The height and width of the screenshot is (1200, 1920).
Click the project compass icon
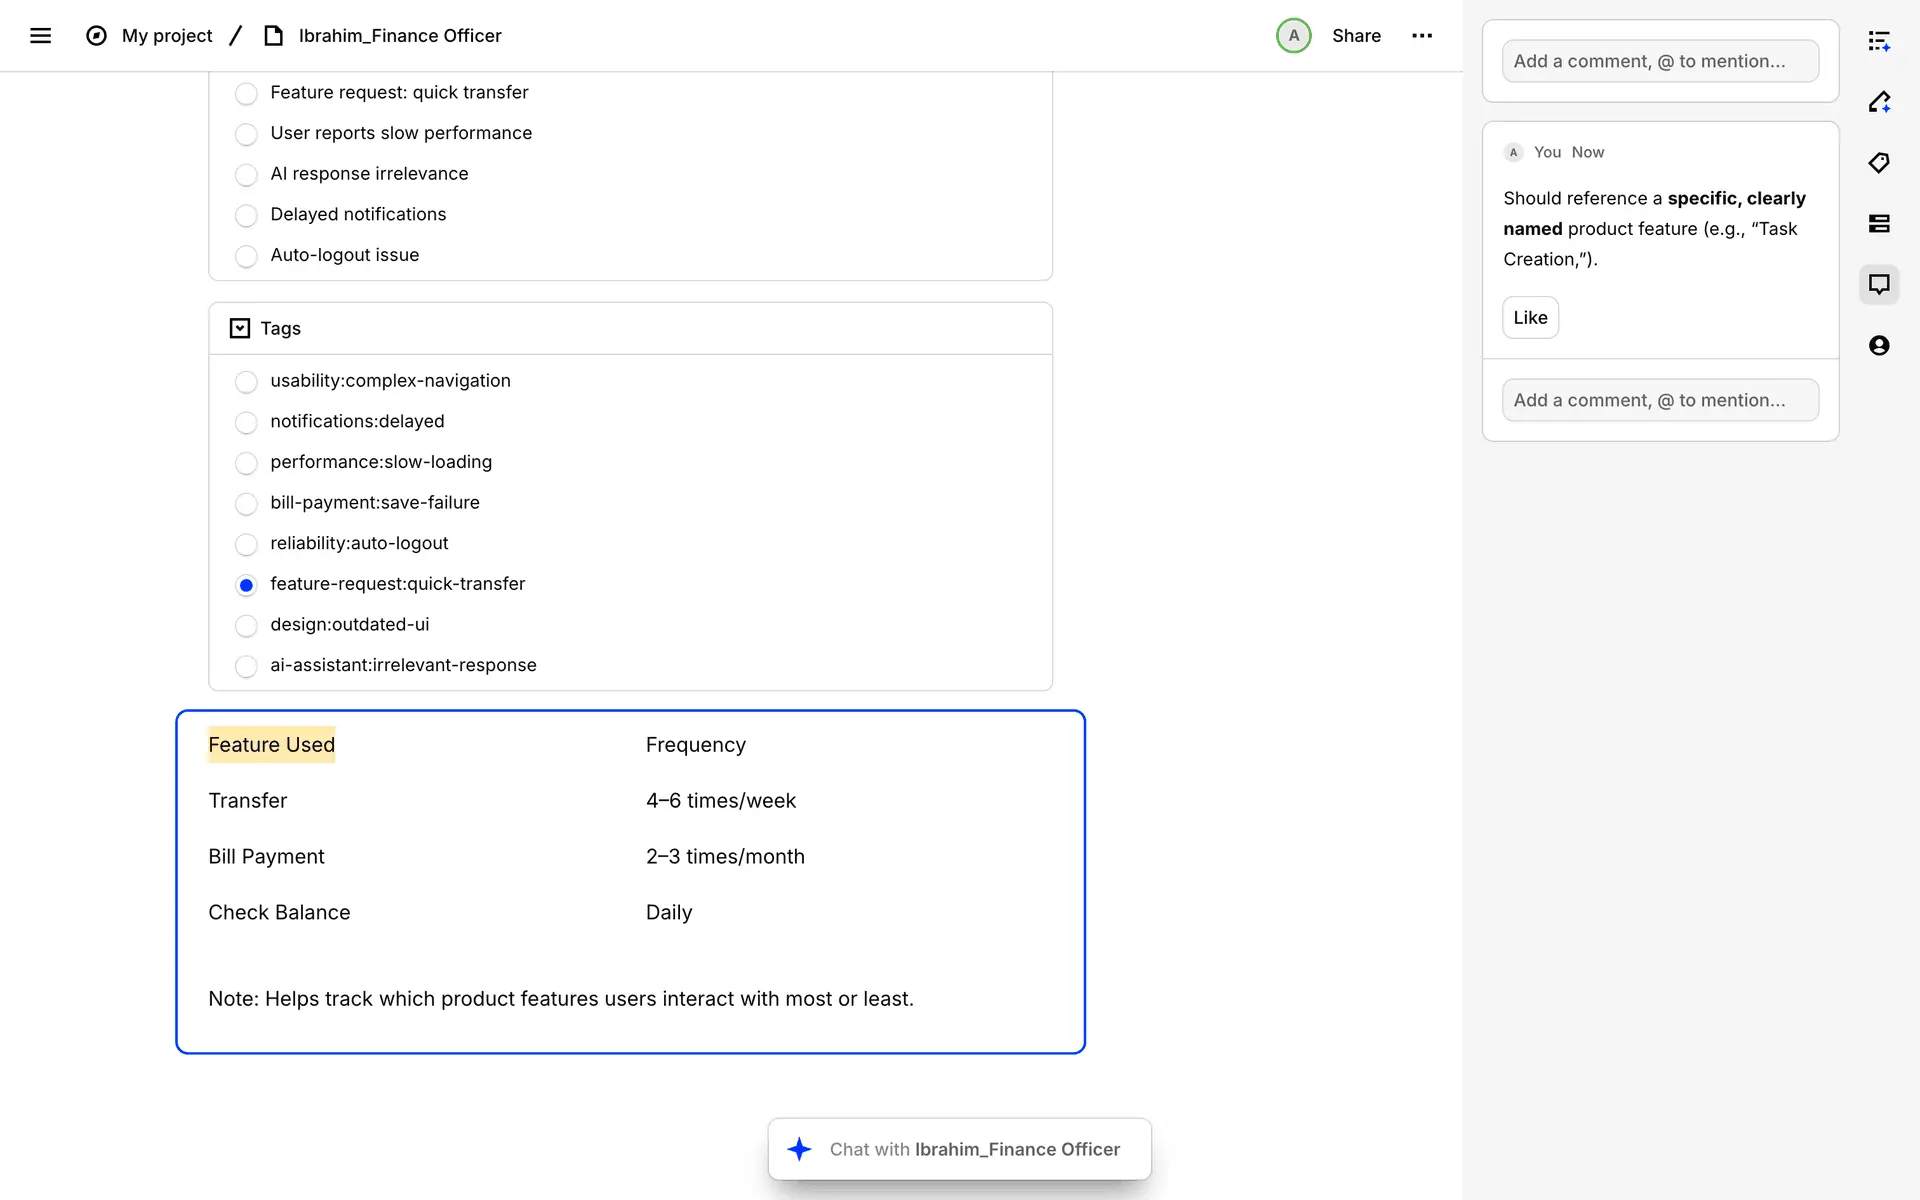click(x=96, y=36)
